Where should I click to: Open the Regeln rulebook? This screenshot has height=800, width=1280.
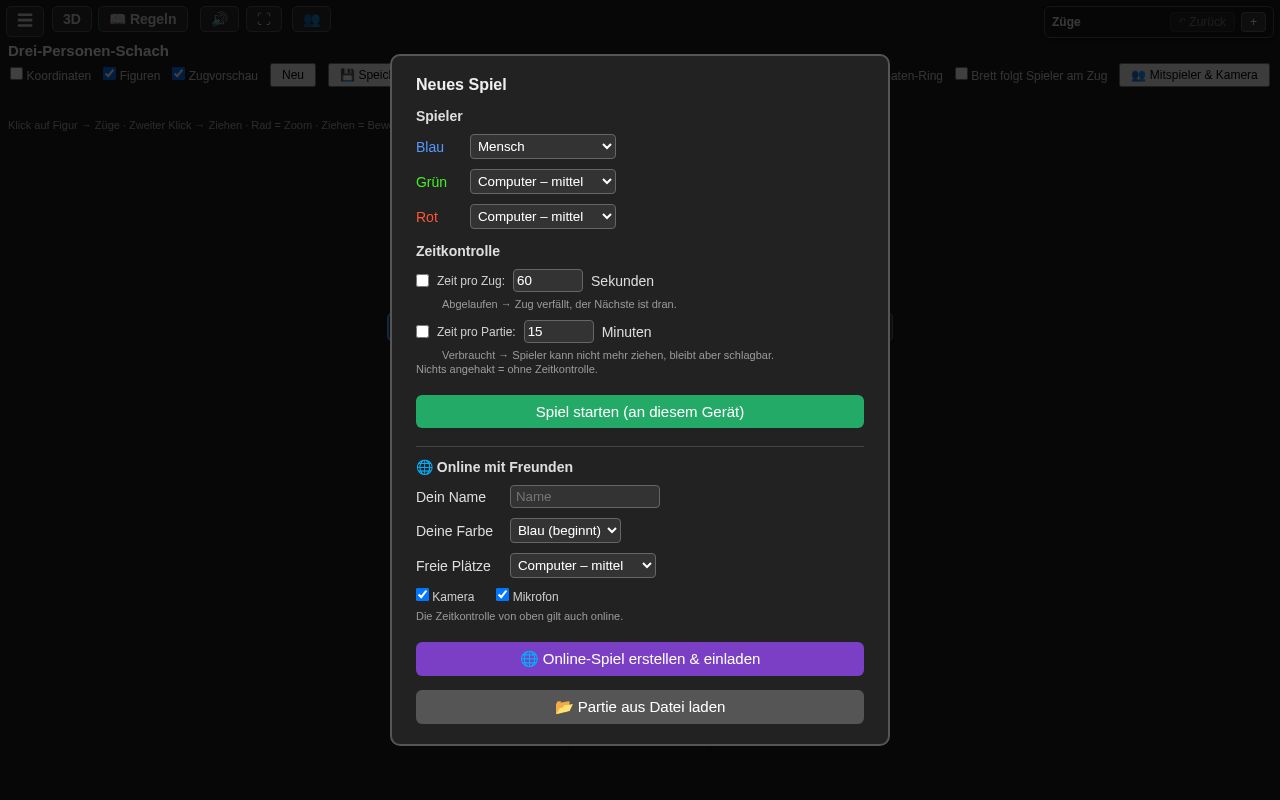143,19
